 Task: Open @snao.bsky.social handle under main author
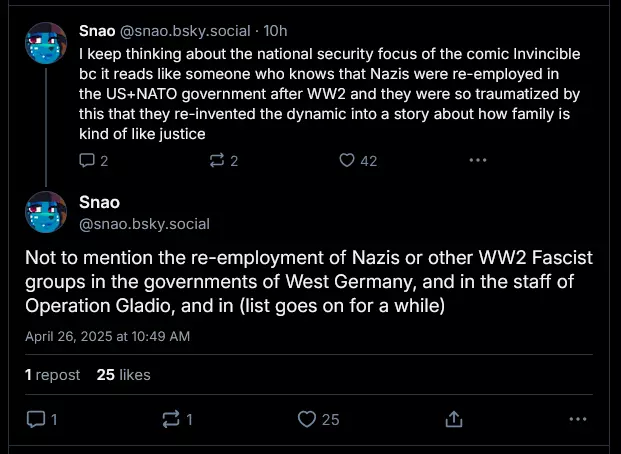pos(144,224)
